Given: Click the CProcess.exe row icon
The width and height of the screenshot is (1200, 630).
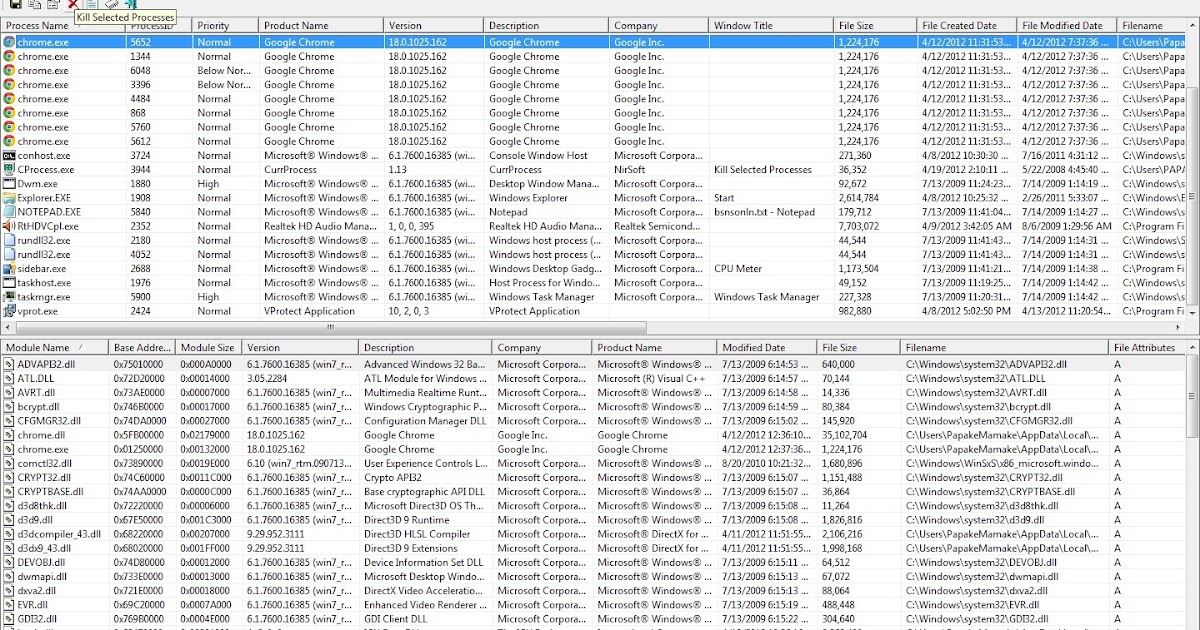Looking at the screenshot, I should coord(9,169).
